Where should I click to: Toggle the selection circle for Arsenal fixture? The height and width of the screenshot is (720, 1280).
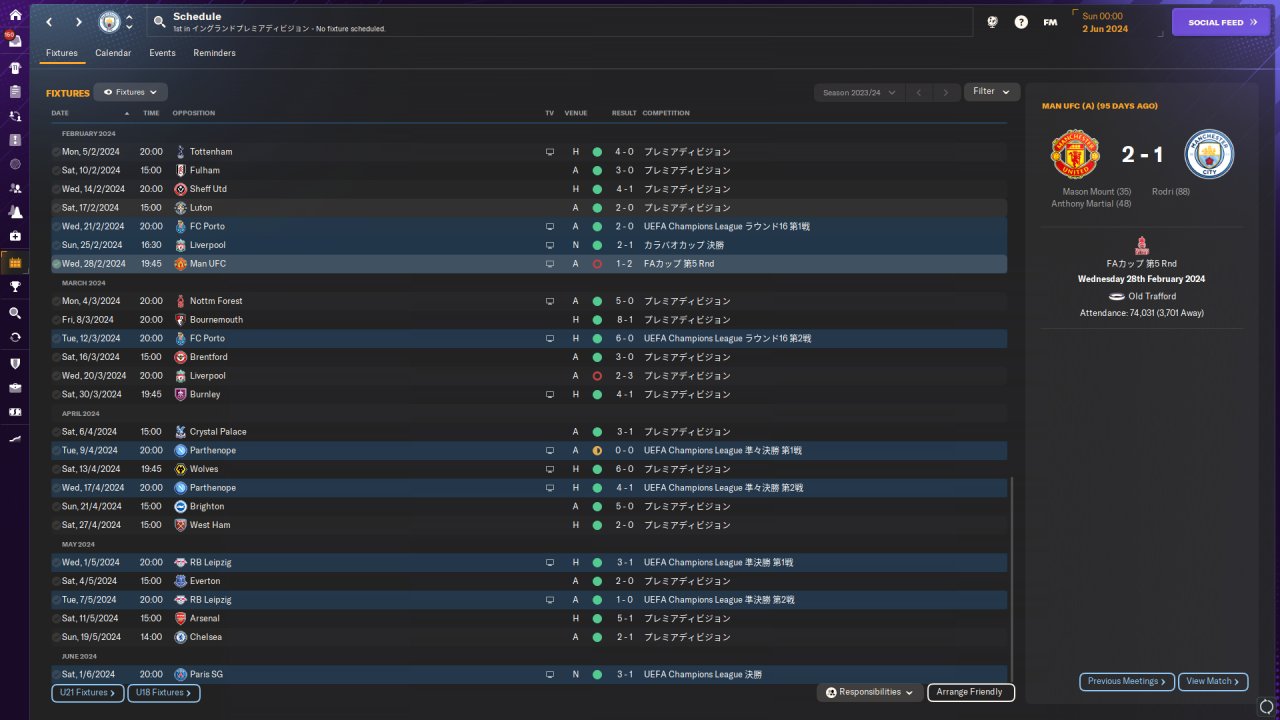57,619
